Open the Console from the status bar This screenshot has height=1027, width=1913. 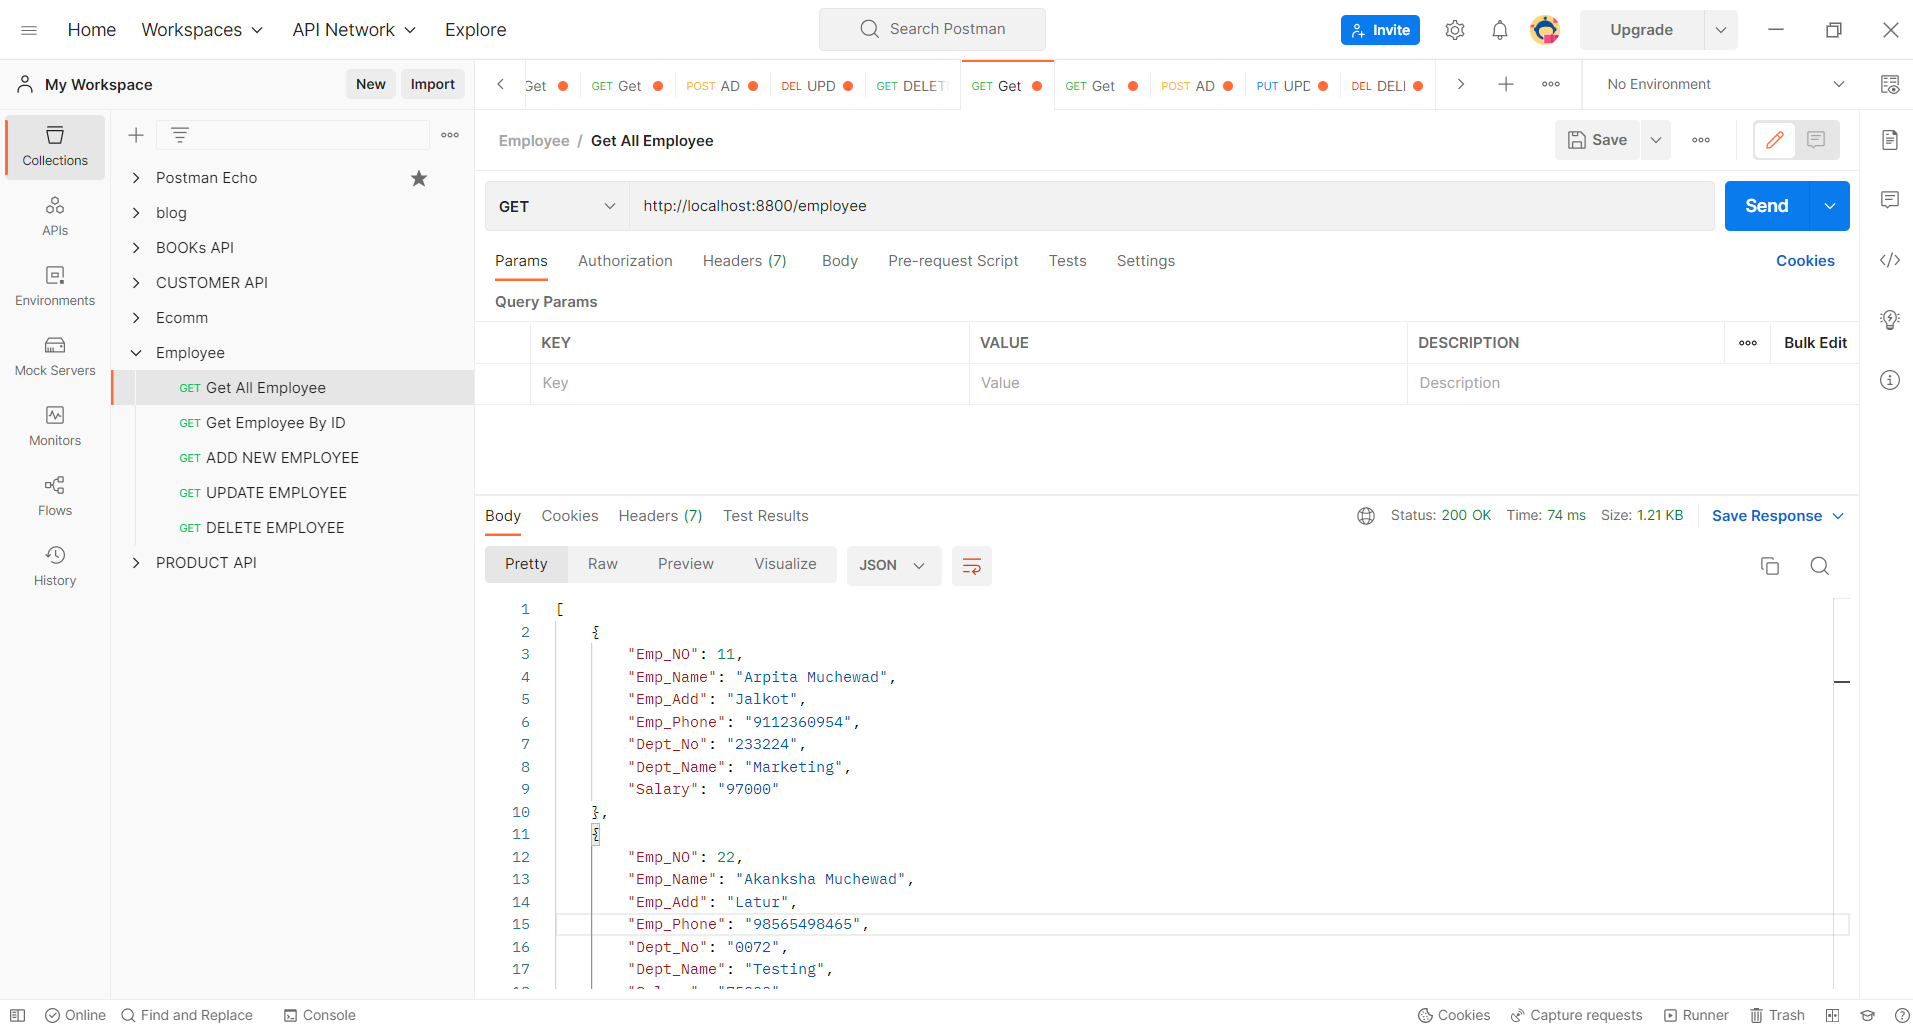pyautogui.click(x=318, y=1015)
